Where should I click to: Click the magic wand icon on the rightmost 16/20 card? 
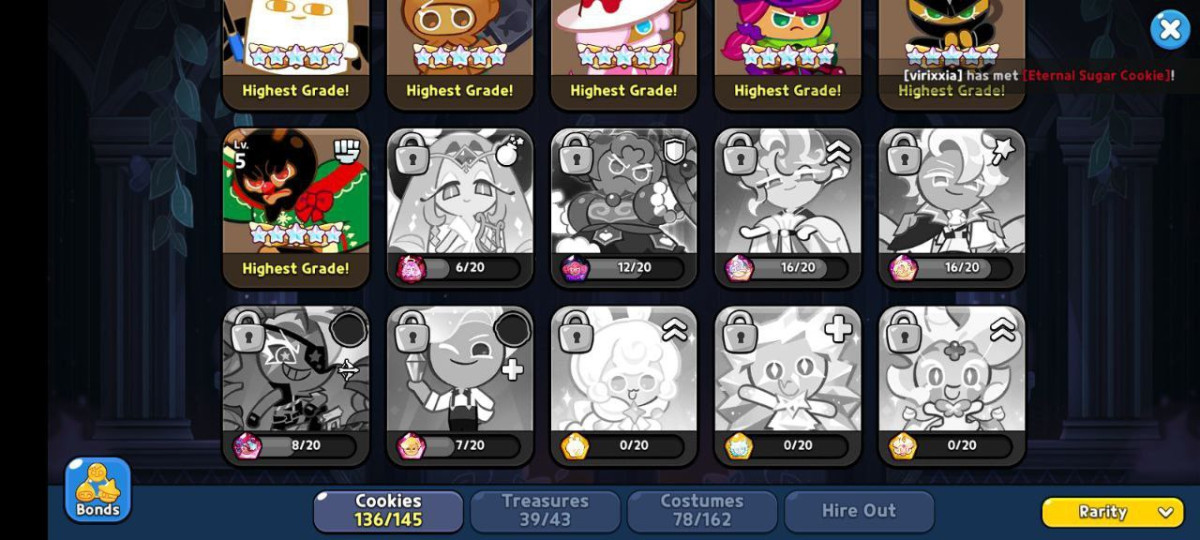[1002, 151]
